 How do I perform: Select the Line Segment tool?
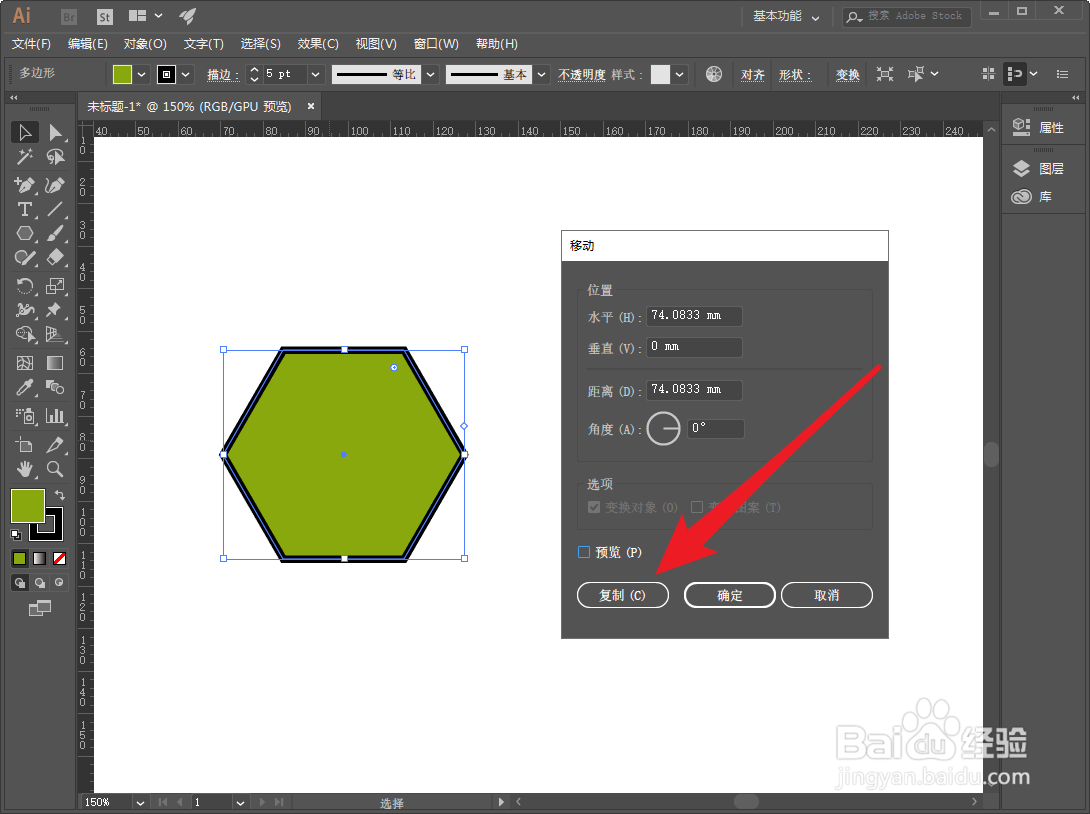click(55, 209)
